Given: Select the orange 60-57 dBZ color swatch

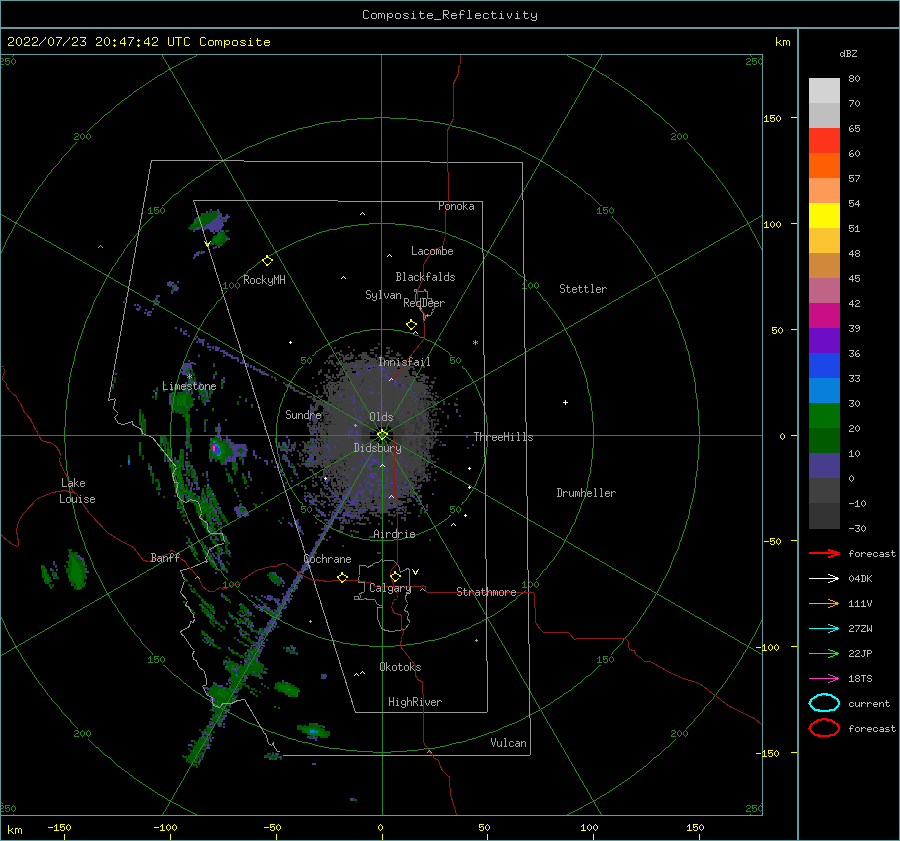Looking at the screenshot, I should 824,166.
